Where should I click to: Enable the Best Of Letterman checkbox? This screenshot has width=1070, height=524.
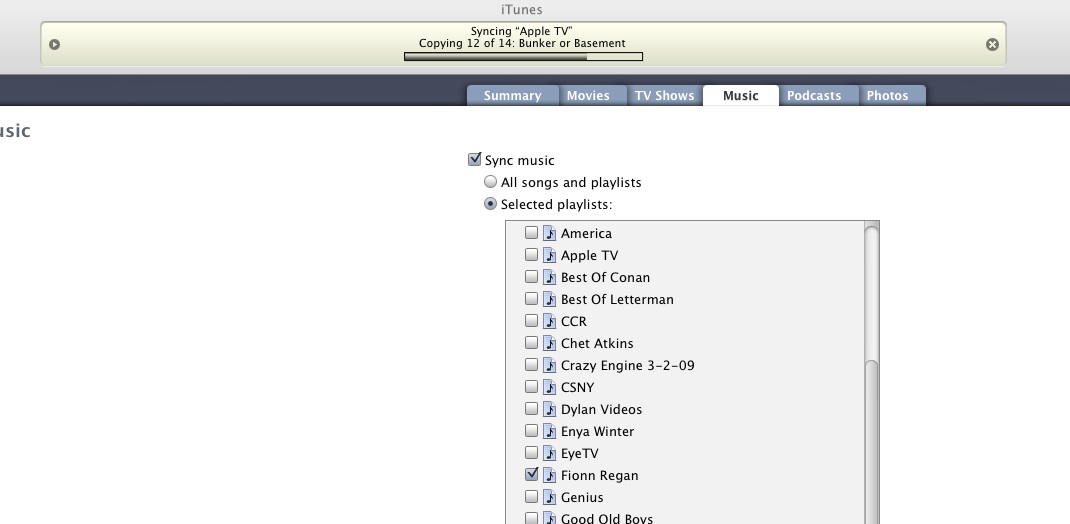click(x=531, y=299)
